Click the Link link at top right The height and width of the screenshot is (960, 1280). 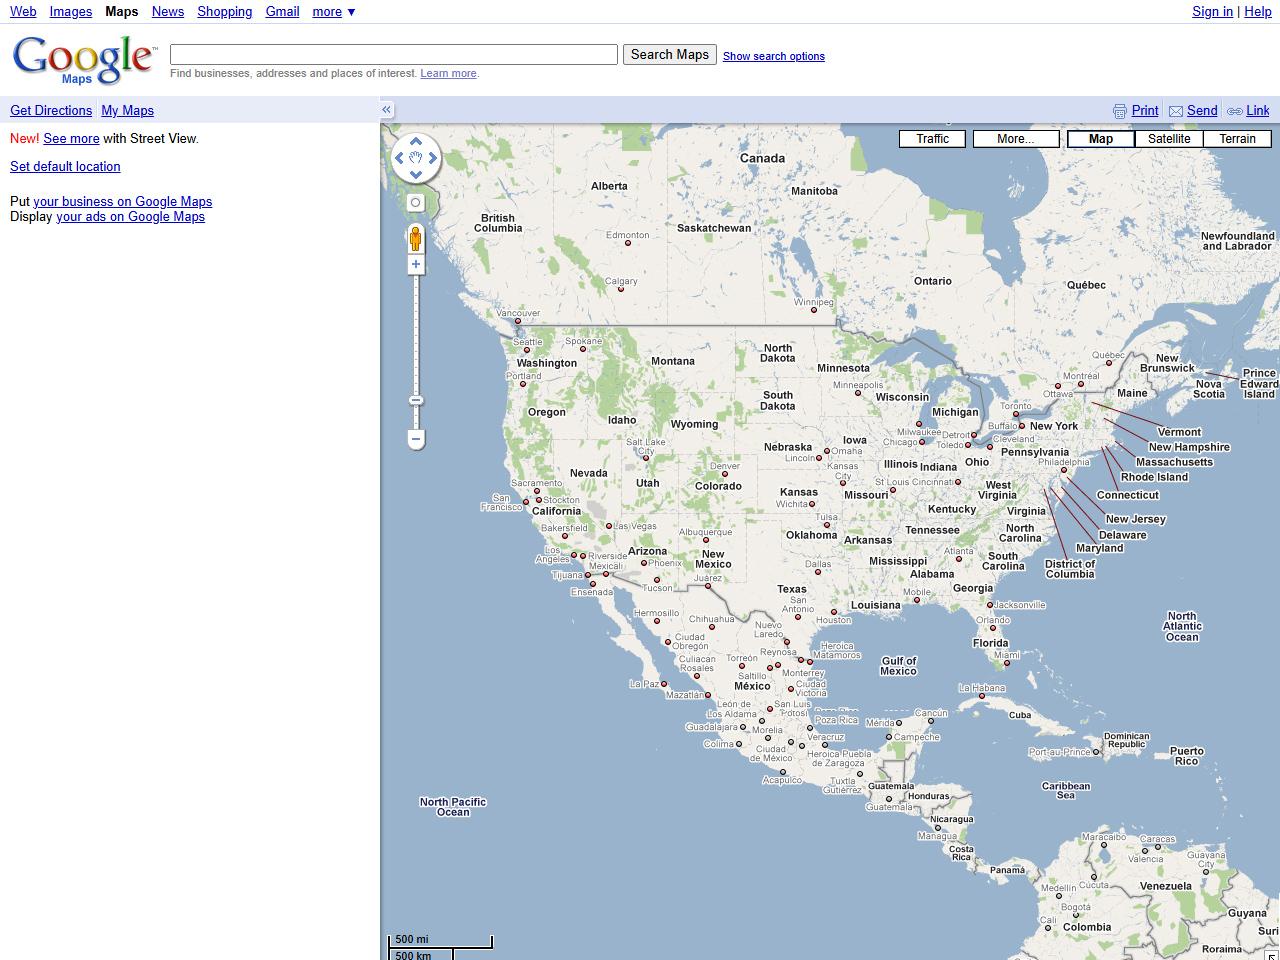tap(1258, 111)
